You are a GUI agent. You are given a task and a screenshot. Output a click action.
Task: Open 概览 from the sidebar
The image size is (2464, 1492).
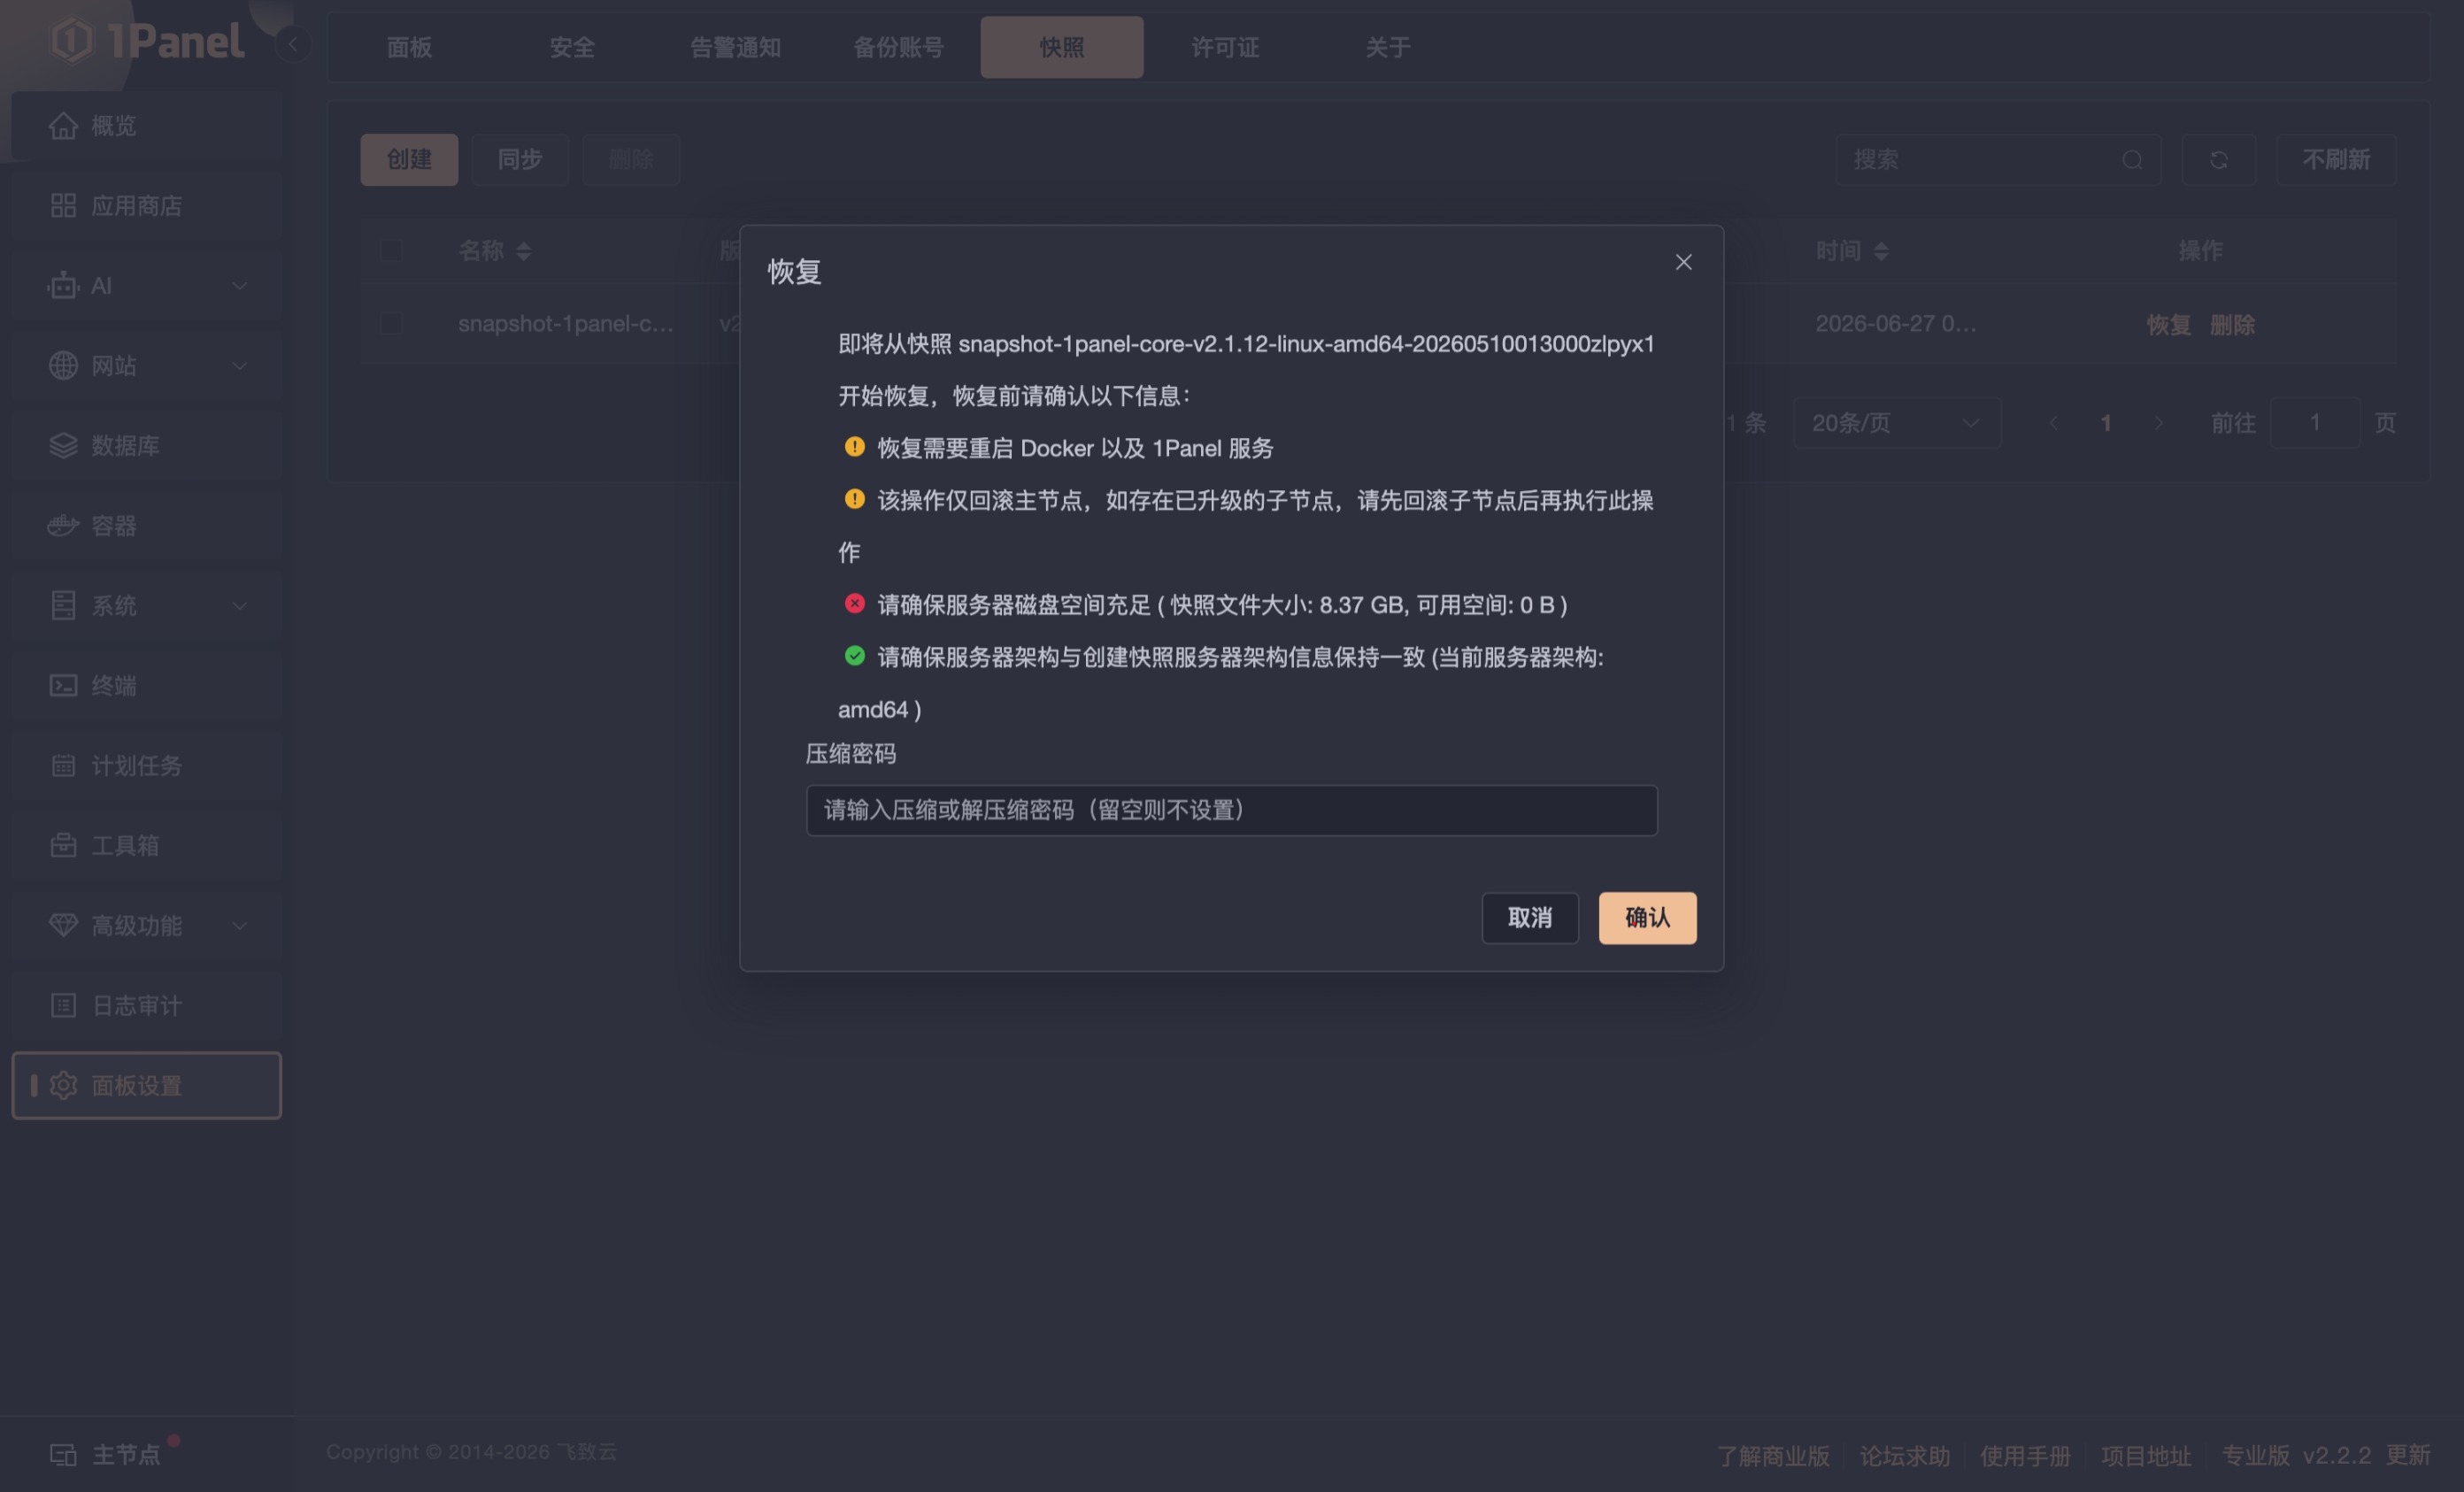click(x=146, y=126)
